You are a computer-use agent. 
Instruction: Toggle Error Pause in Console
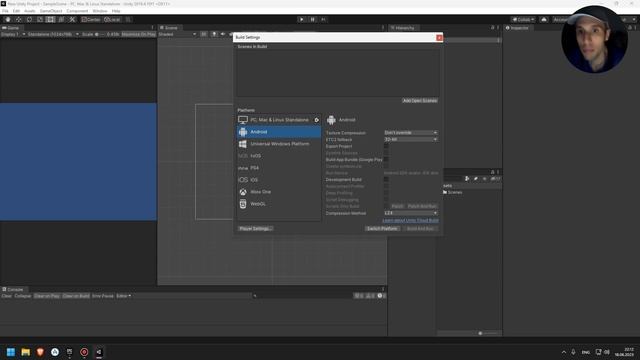103,296
